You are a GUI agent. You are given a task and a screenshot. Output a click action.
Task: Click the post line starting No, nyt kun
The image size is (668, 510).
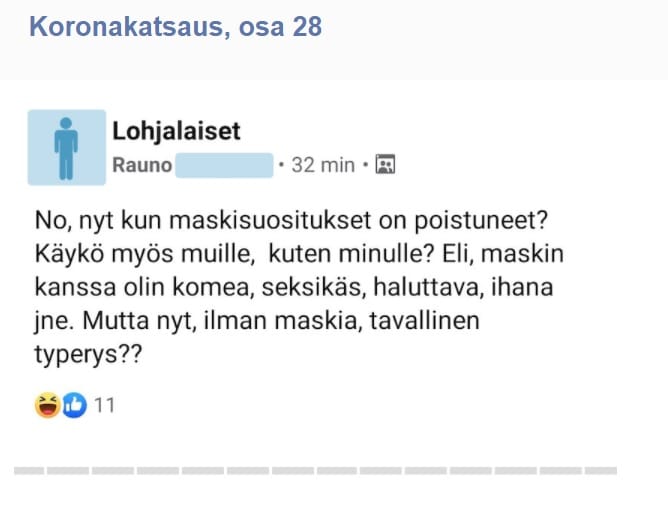291,221
